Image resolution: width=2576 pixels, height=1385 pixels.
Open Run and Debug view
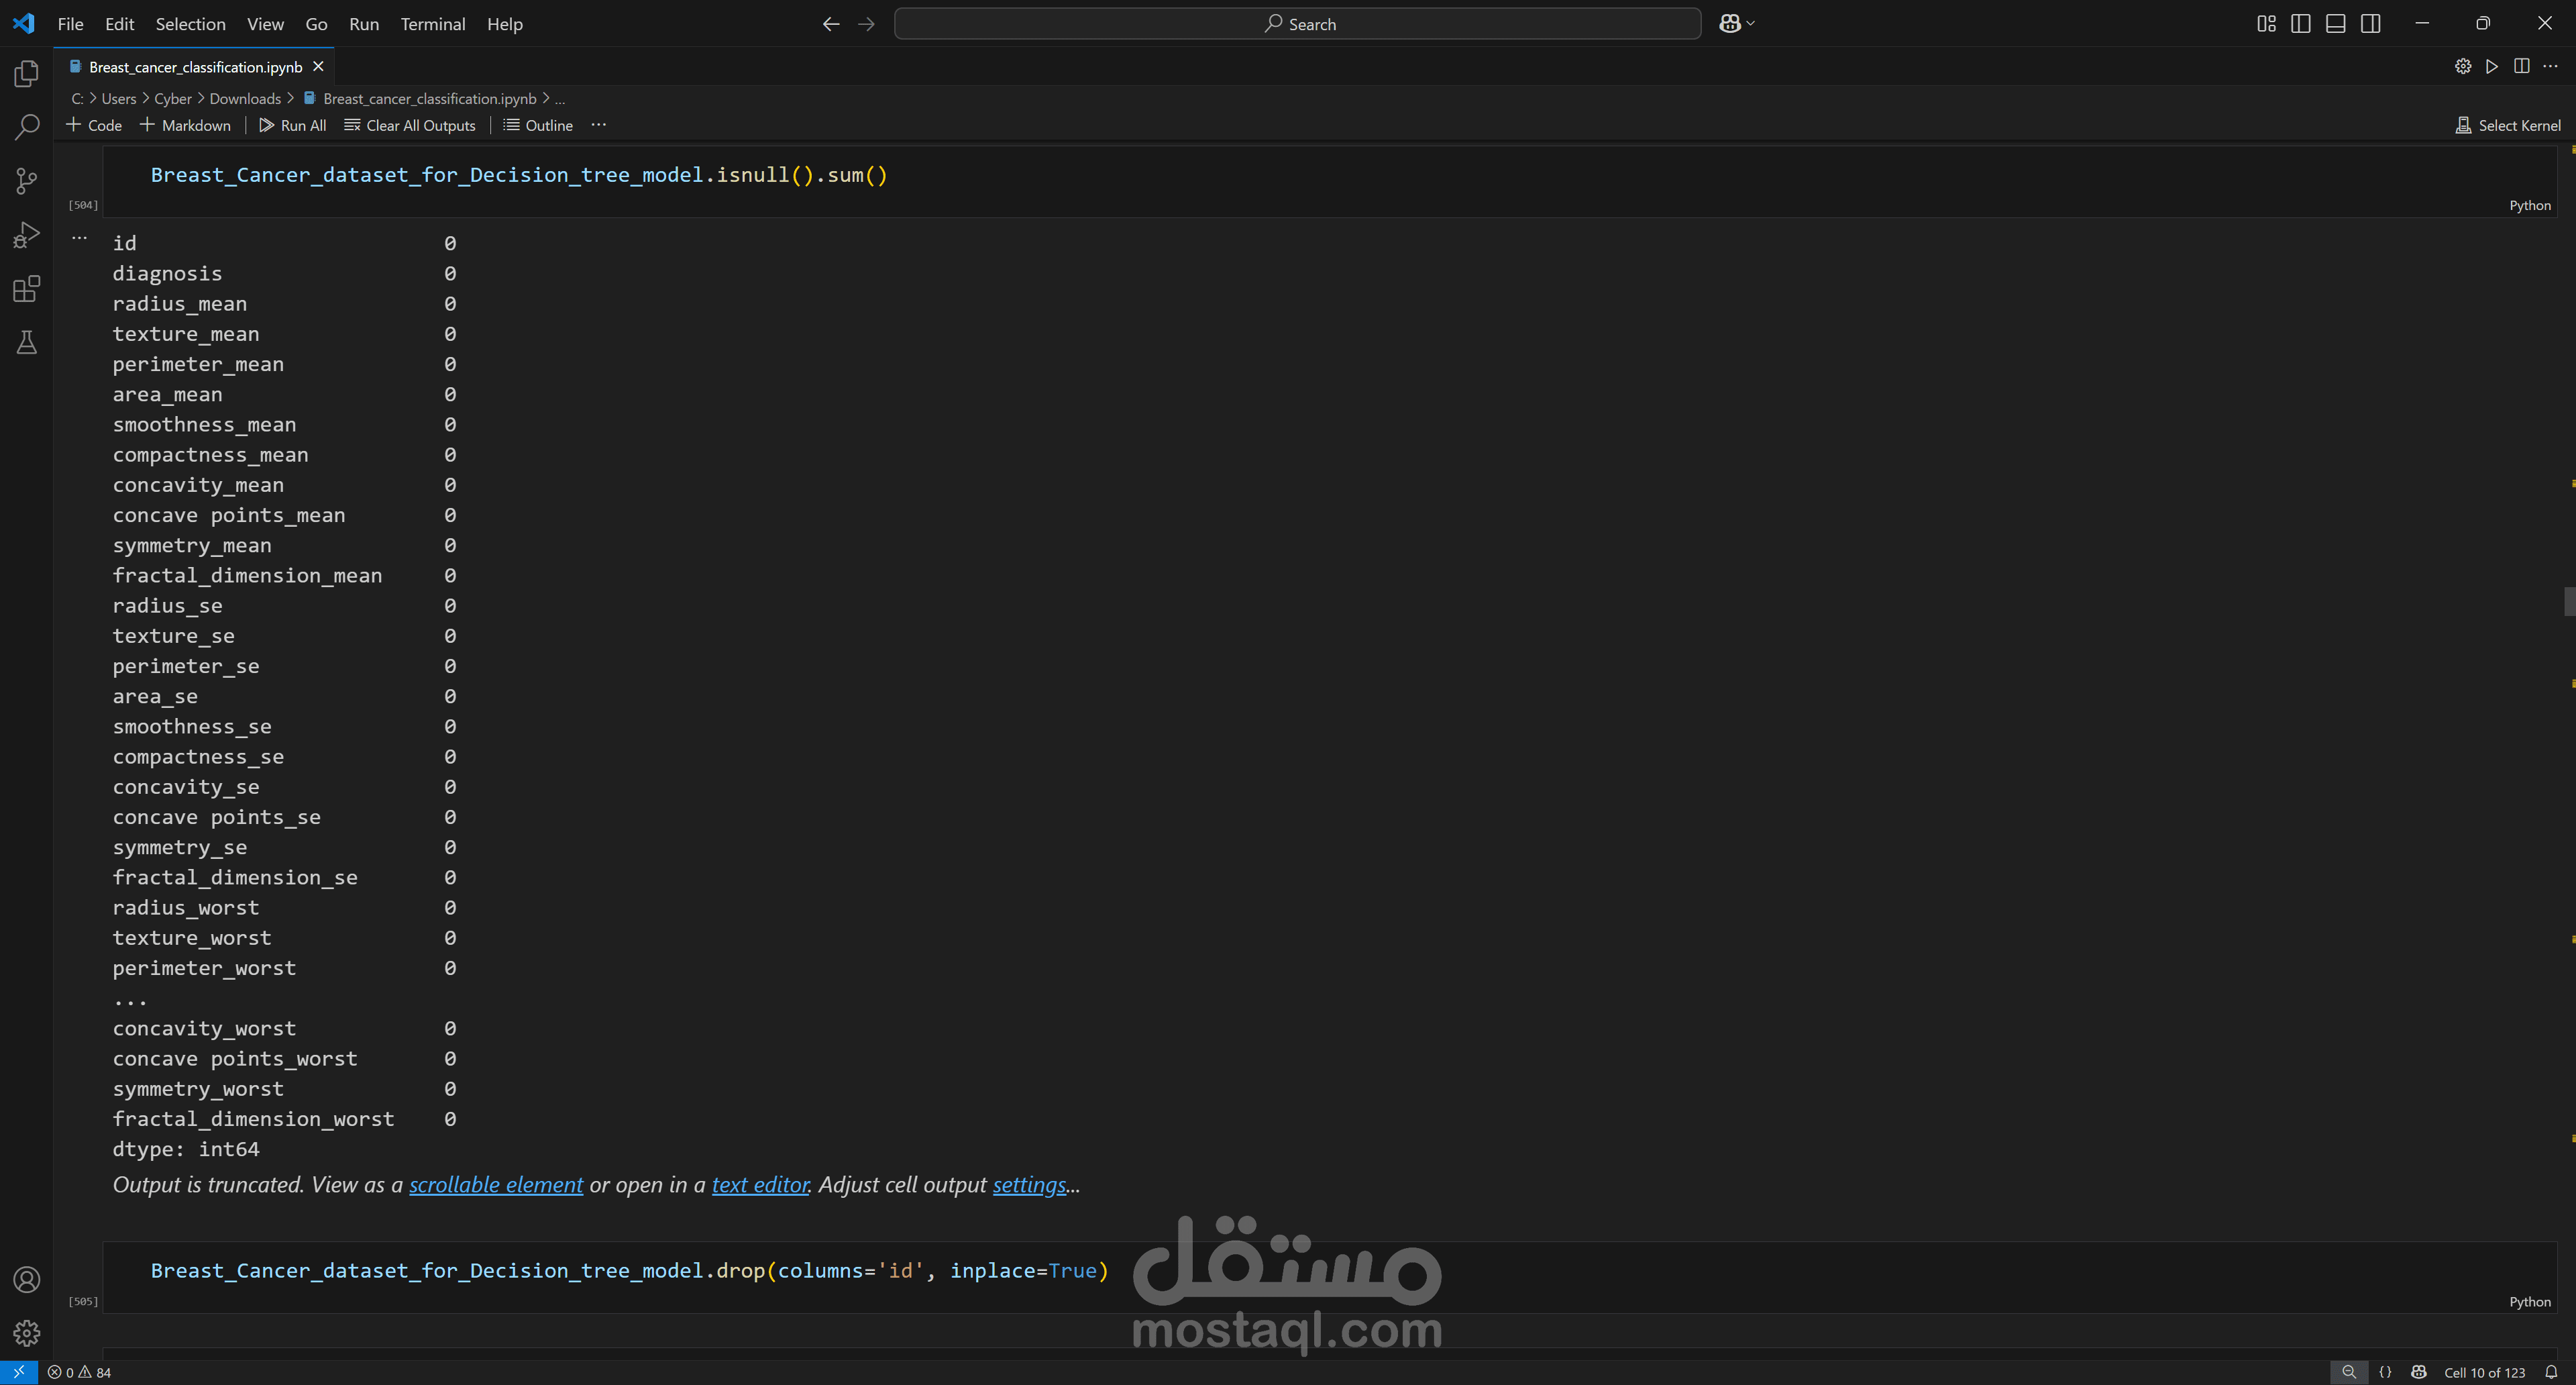tap(27, 235)
